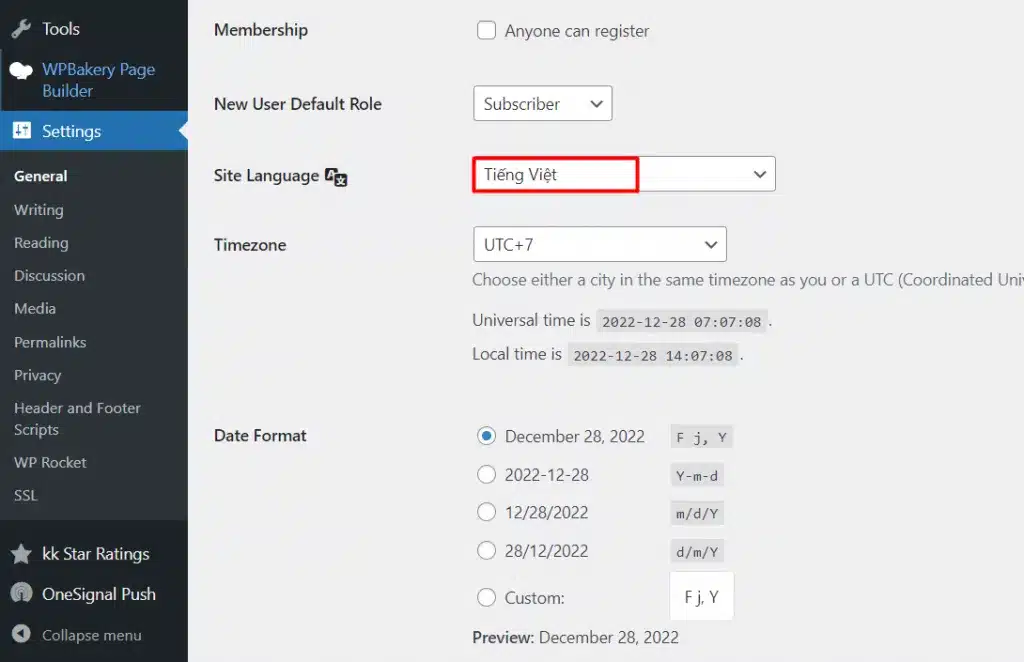The width and height of the screenshot is (1024, 662).
Task: Open the New User Default Role dropdown
Action: point(542,103)
